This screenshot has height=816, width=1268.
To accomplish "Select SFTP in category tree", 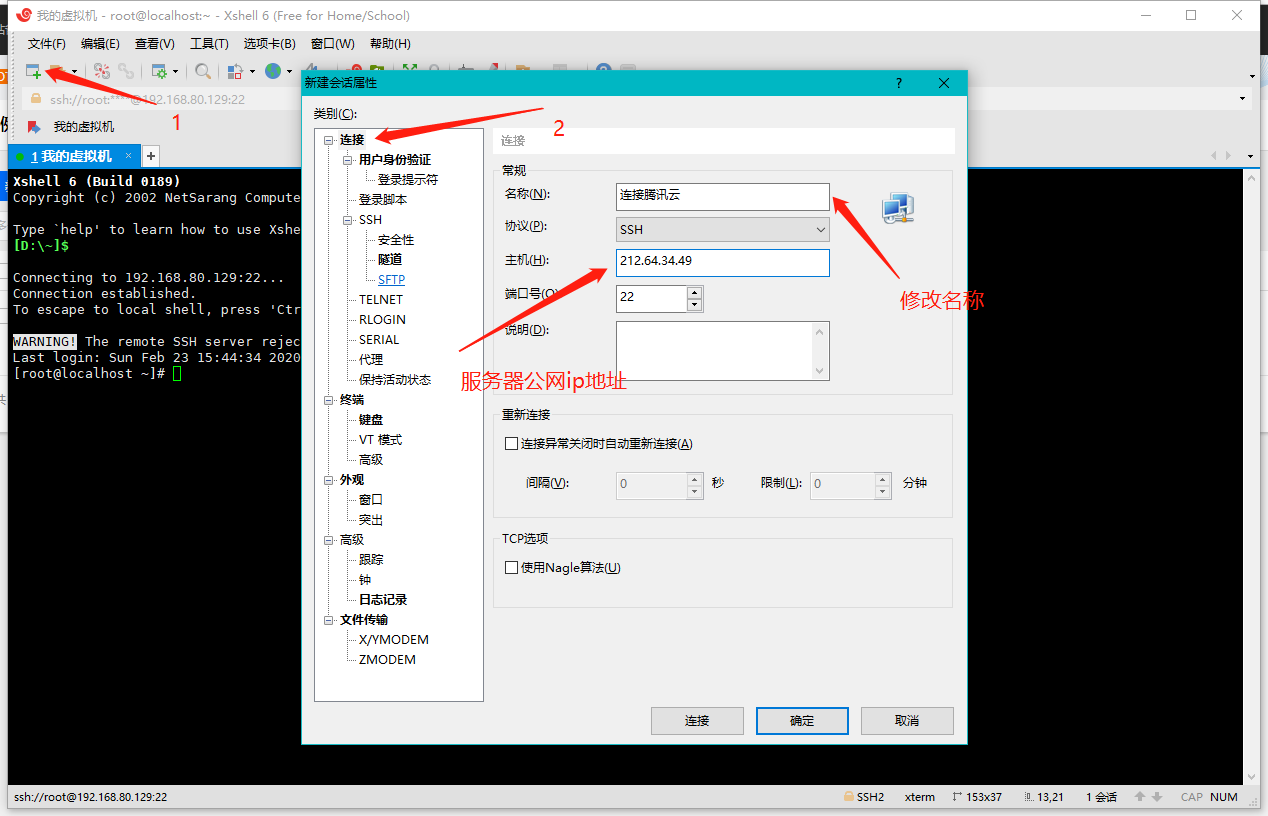I will tap(392, 280).
